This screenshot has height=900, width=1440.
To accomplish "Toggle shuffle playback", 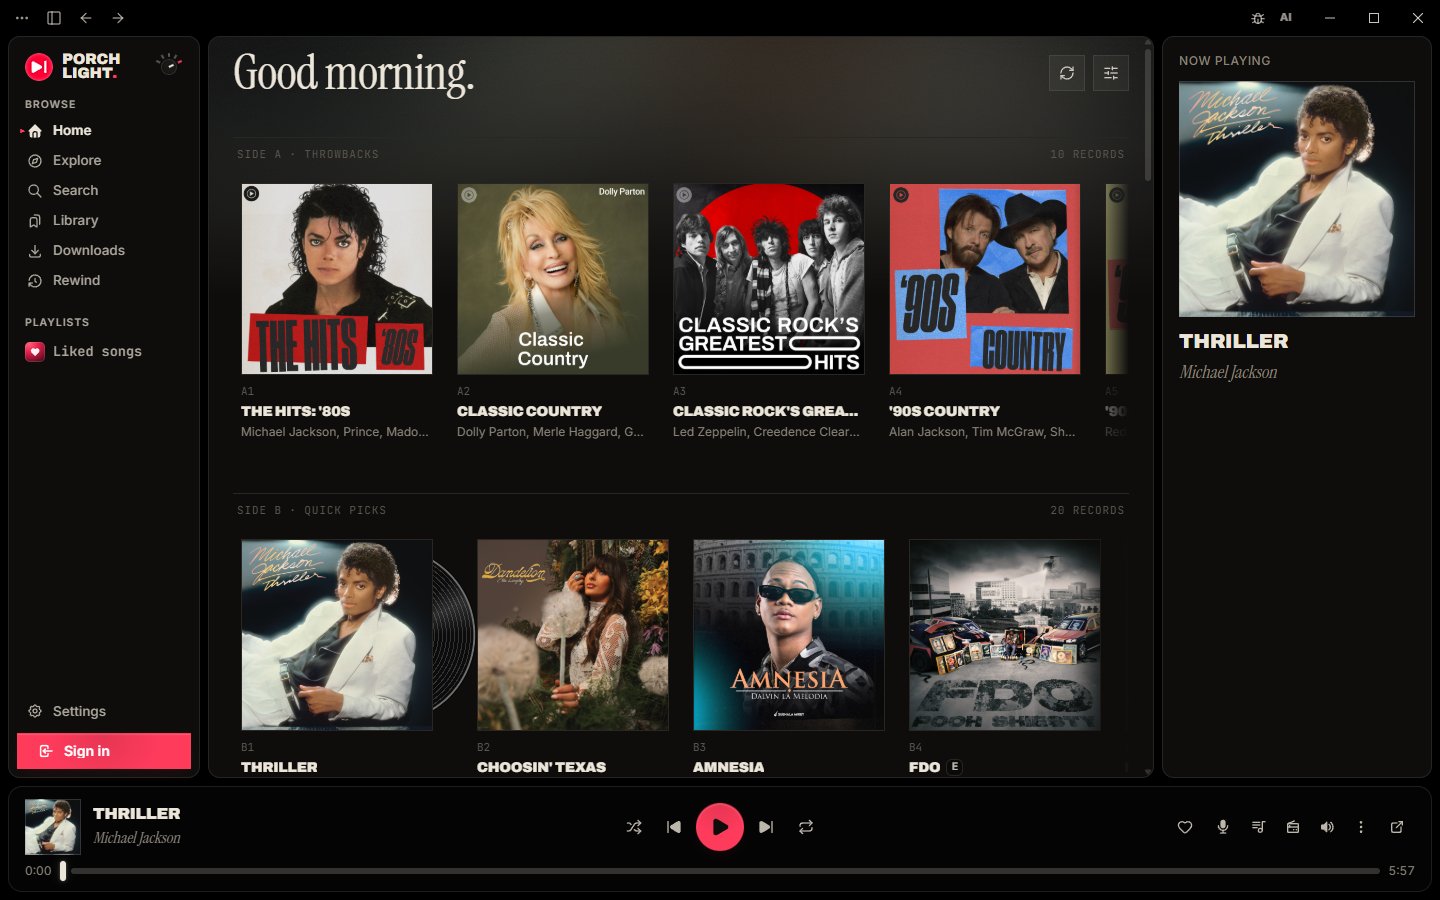I will point(634,827).
